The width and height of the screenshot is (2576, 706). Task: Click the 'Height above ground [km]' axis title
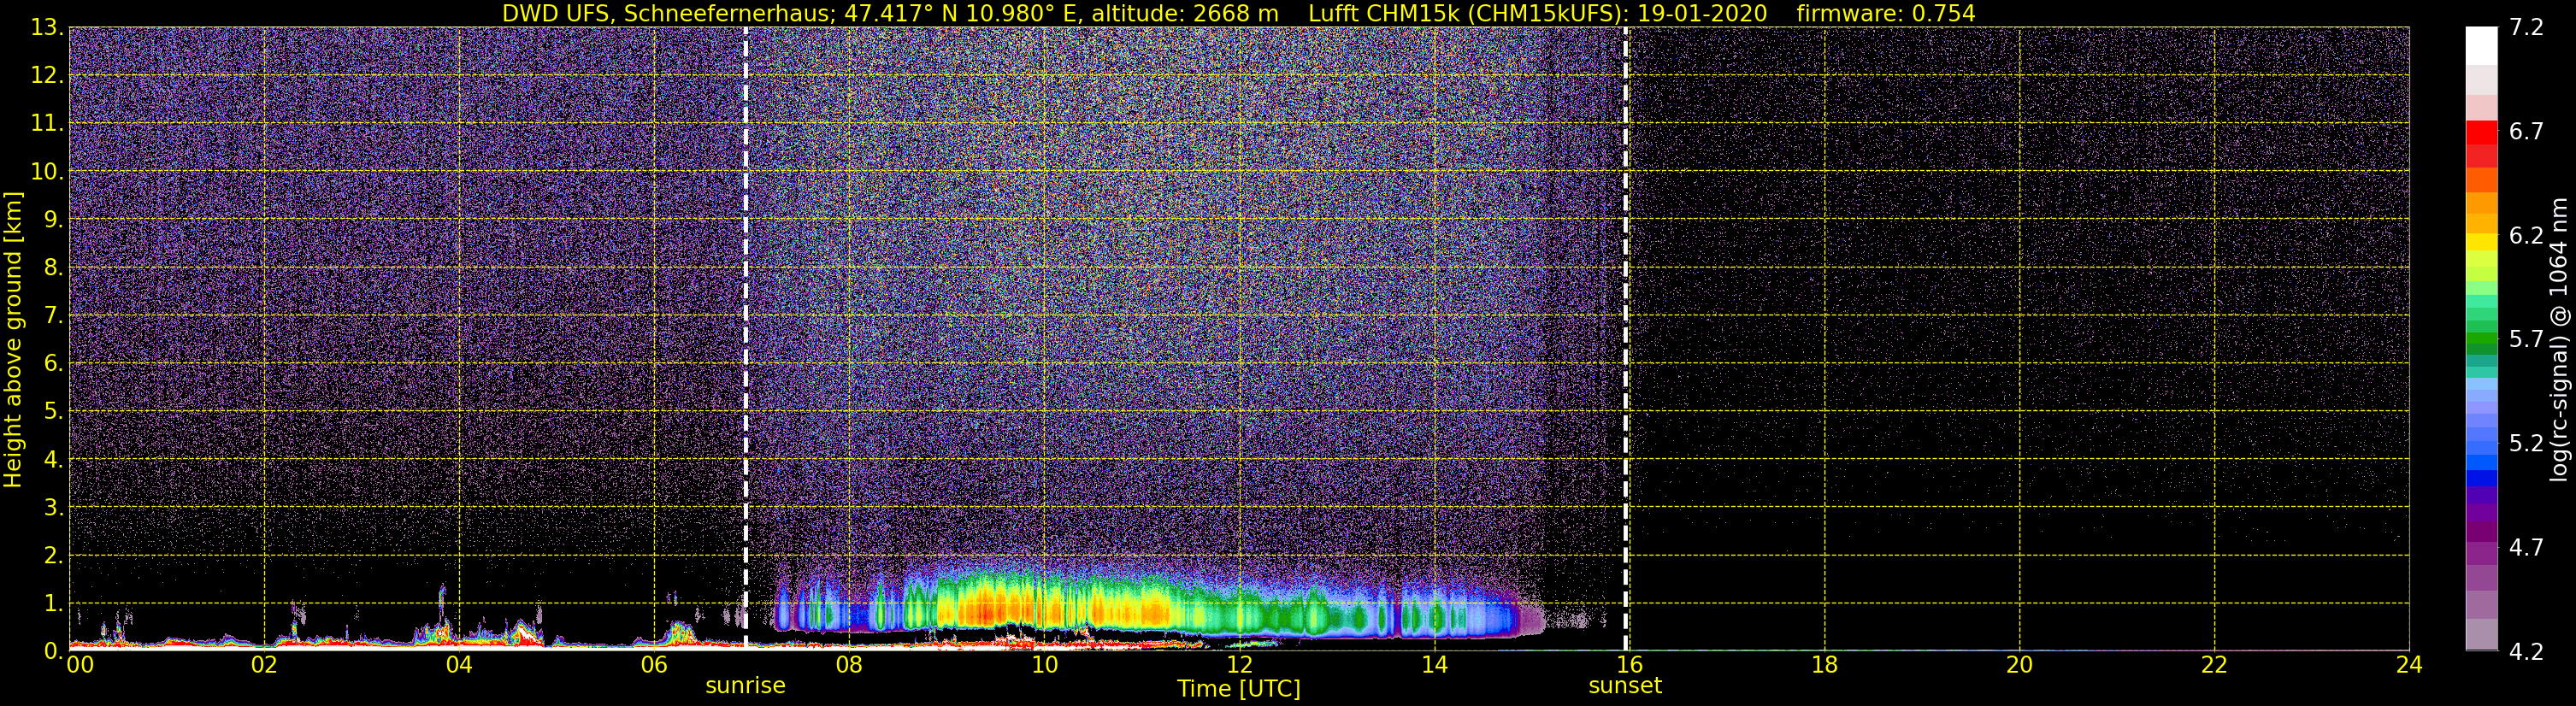(x=13, y=340)
